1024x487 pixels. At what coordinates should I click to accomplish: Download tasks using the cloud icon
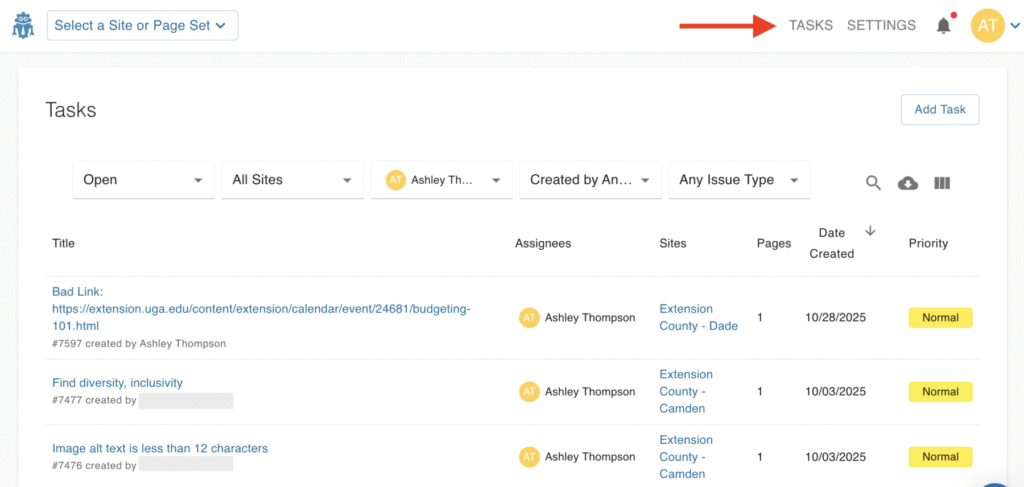tap(908, 182)
